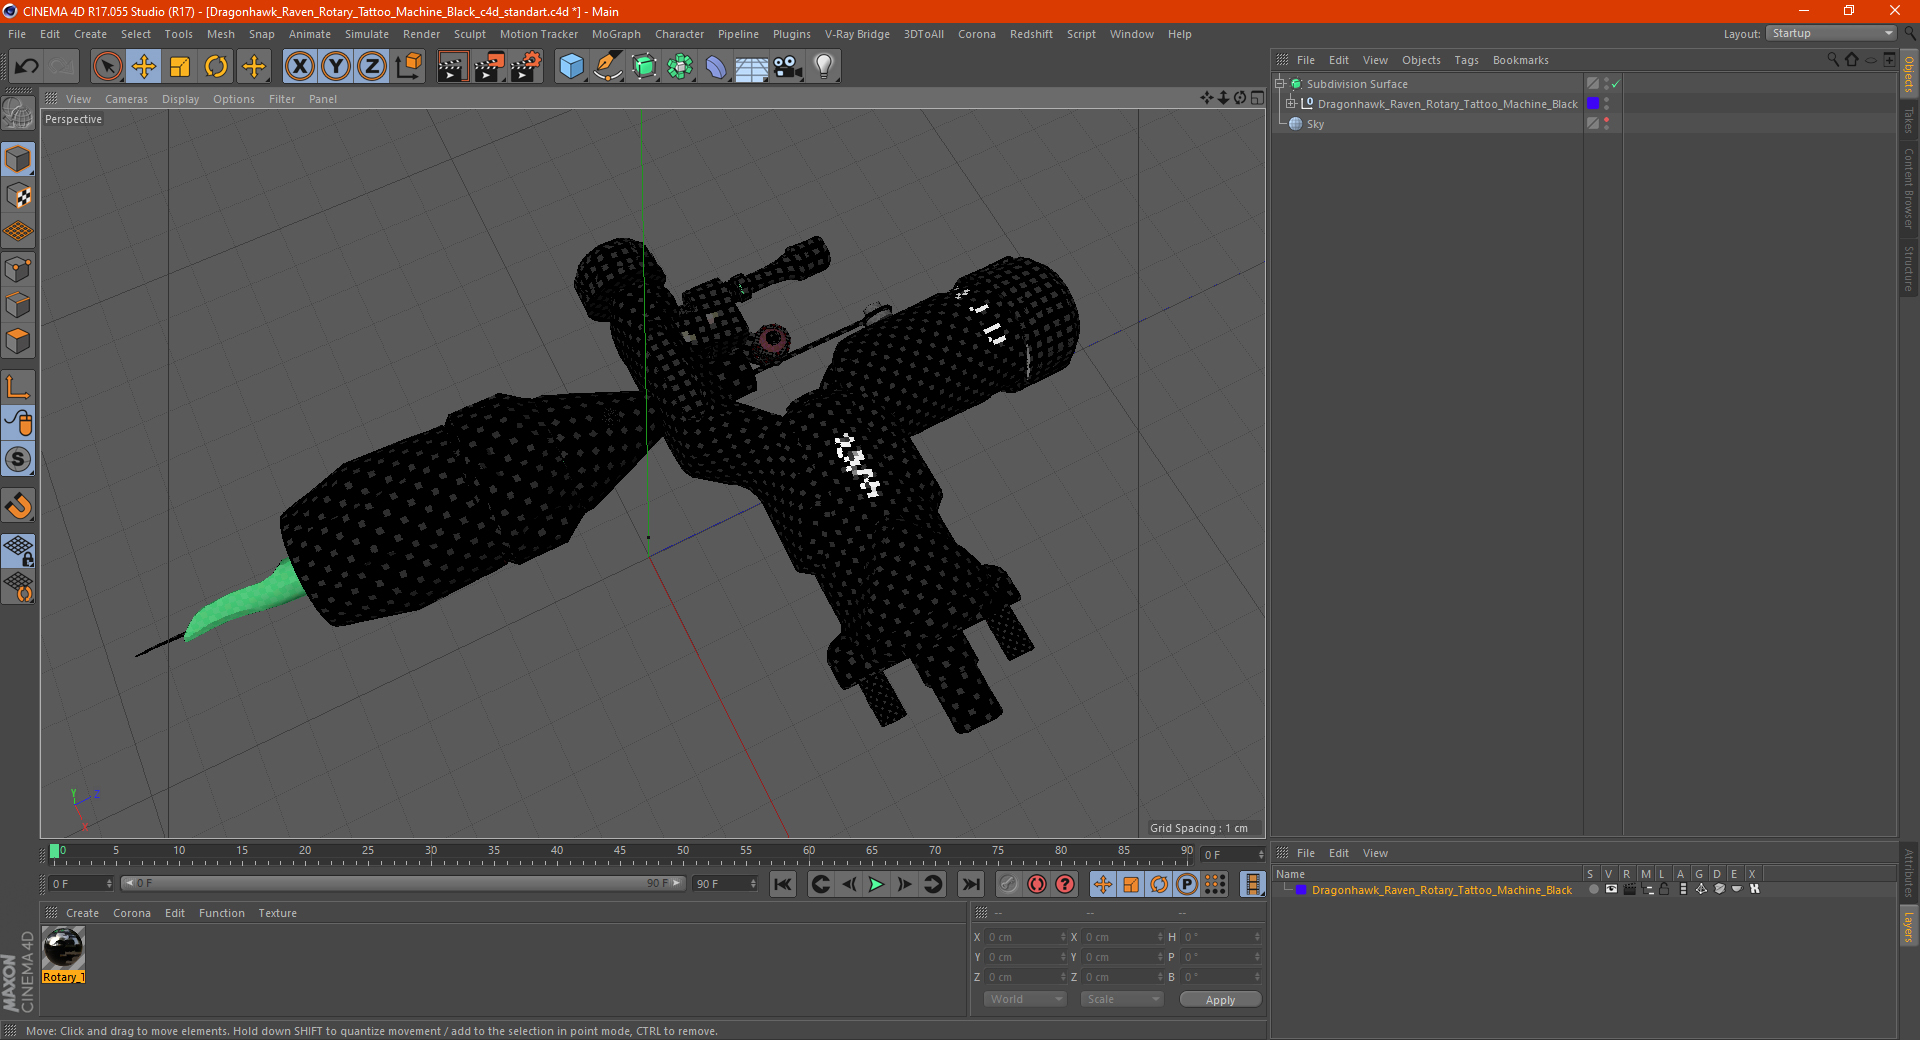Expand the Dragonhawk_Raven_Rotary_Tattoo_Machine_Black object tree
The height and width of the screenshot is (1040, 1920).
[1291, 104]
